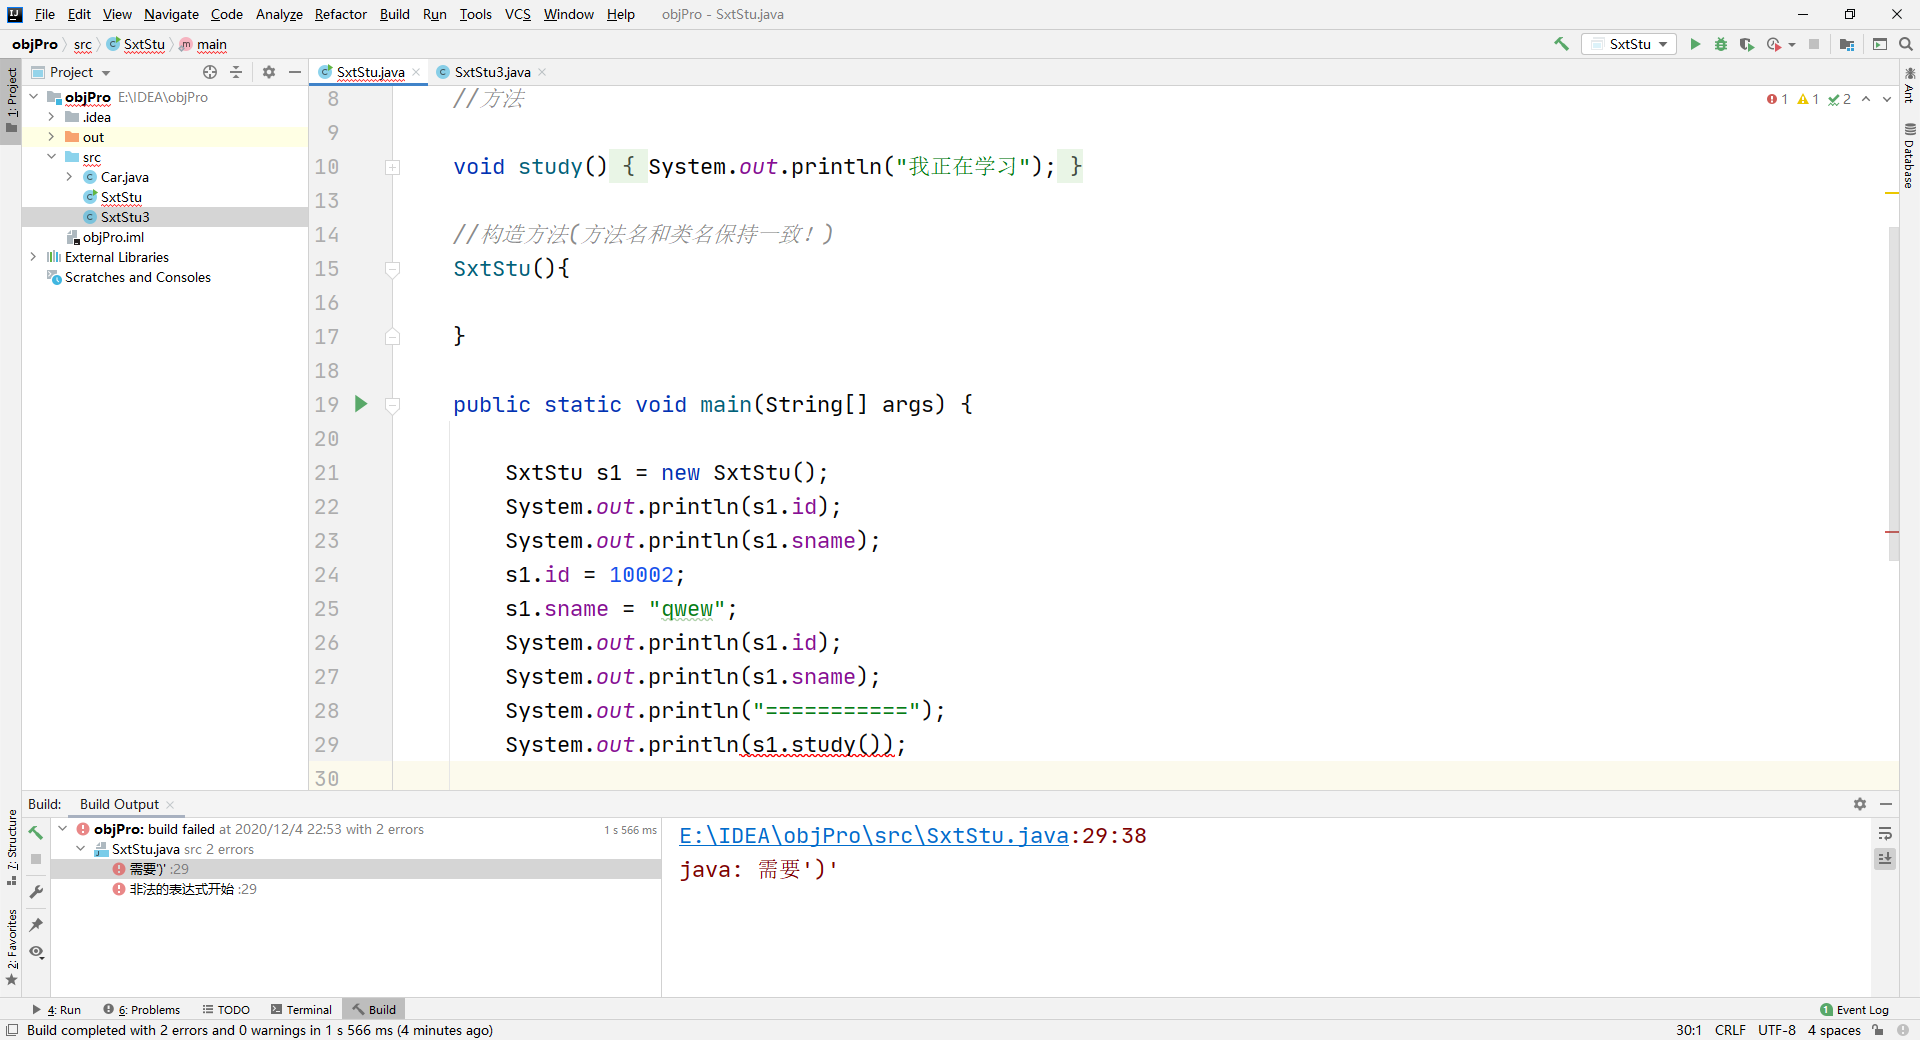The width and height of the screenshot is (1920, 1040).
Task: Collapse the main method fold at line 19
Action: click(x=393, y=405)
